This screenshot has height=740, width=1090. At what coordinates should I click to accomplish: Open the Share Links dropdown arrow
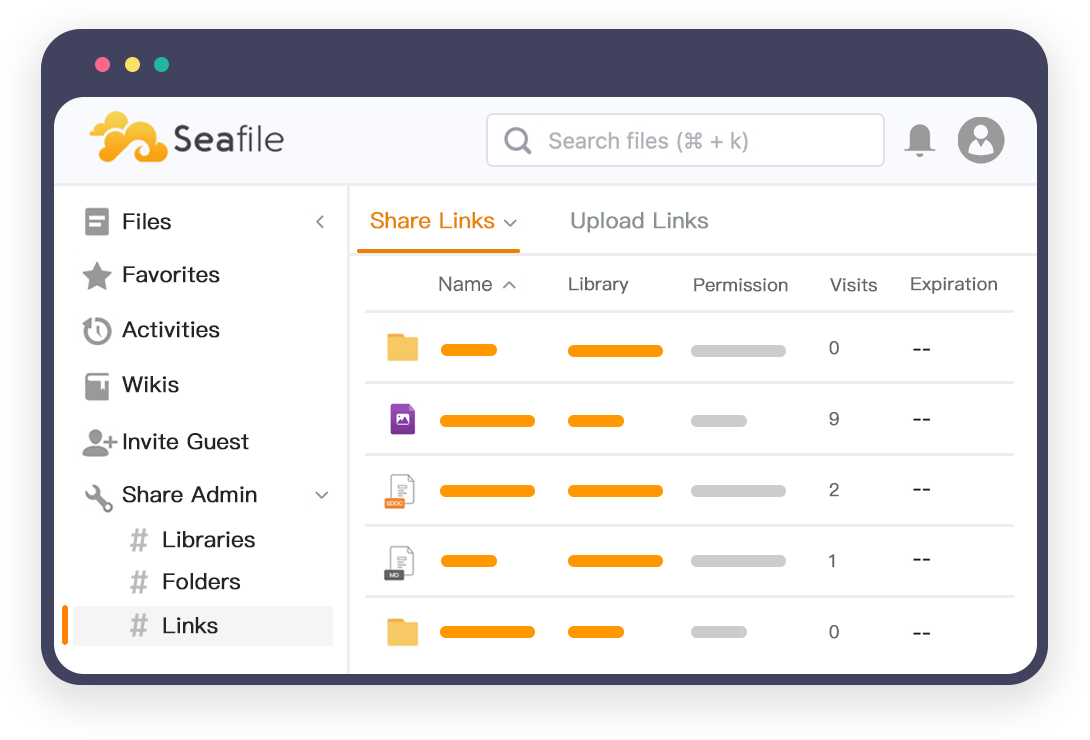(510, 223)
